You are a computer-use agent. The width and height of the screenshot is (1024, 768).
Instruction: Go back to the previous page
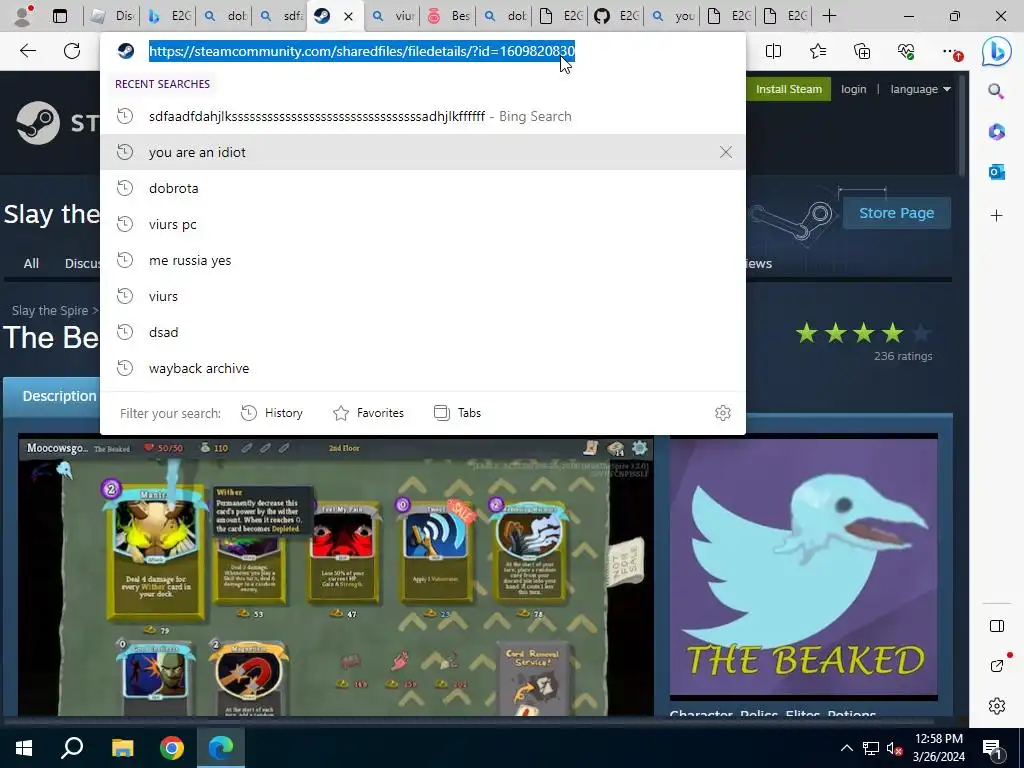pyautogui.click(x=27, y=51)
